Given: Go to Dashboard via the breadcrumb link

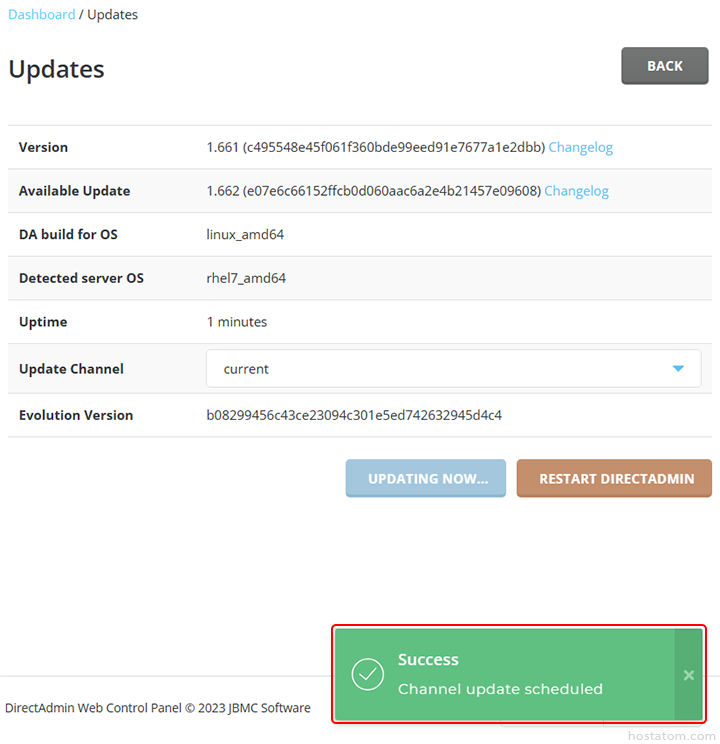Looking at the screenshot, I should (x=41, y=15).
